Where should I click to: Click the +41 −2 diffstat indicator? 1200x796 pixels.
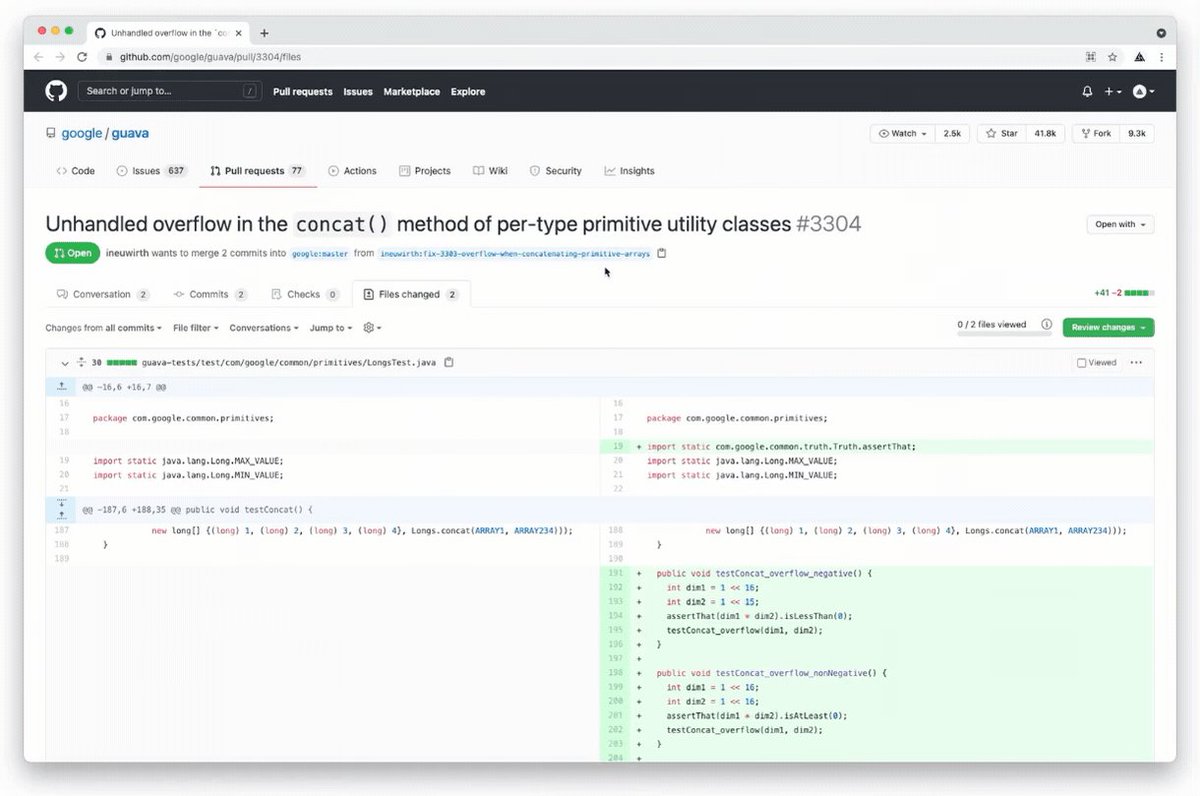[x=1124, y=294]
